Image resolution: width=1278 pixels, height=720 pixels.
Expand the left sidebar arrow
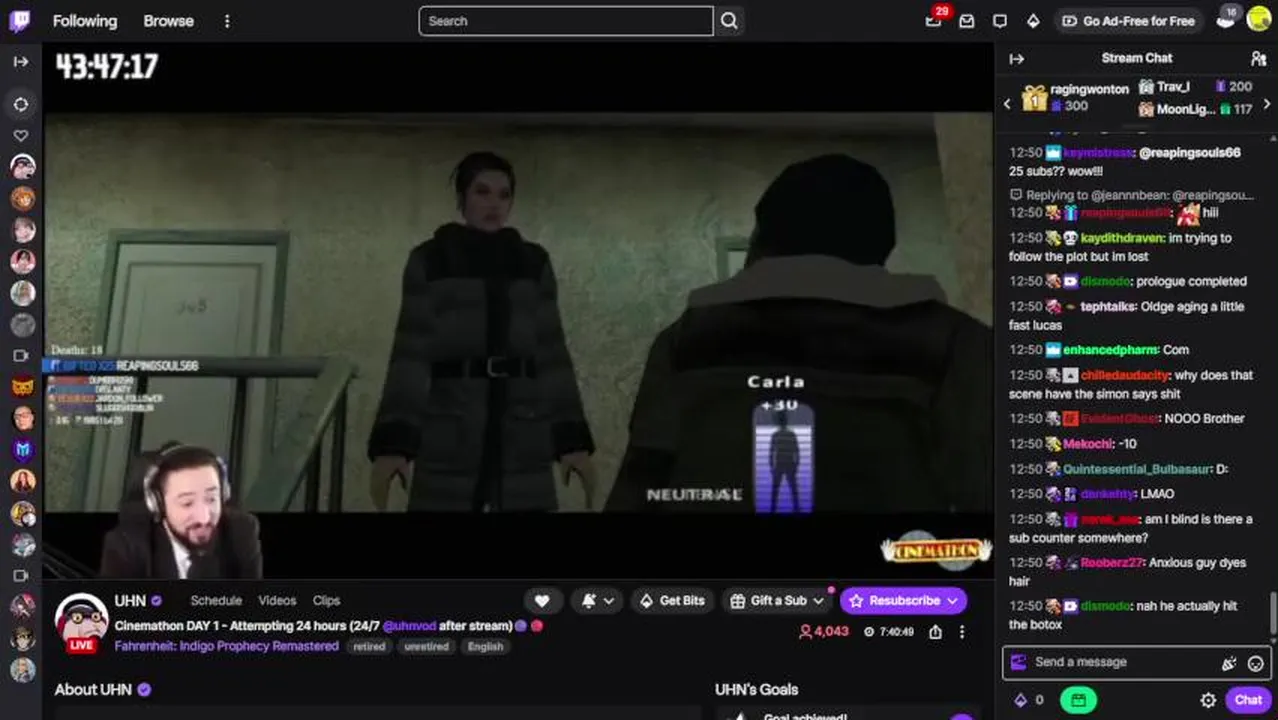tap(21, 62)
